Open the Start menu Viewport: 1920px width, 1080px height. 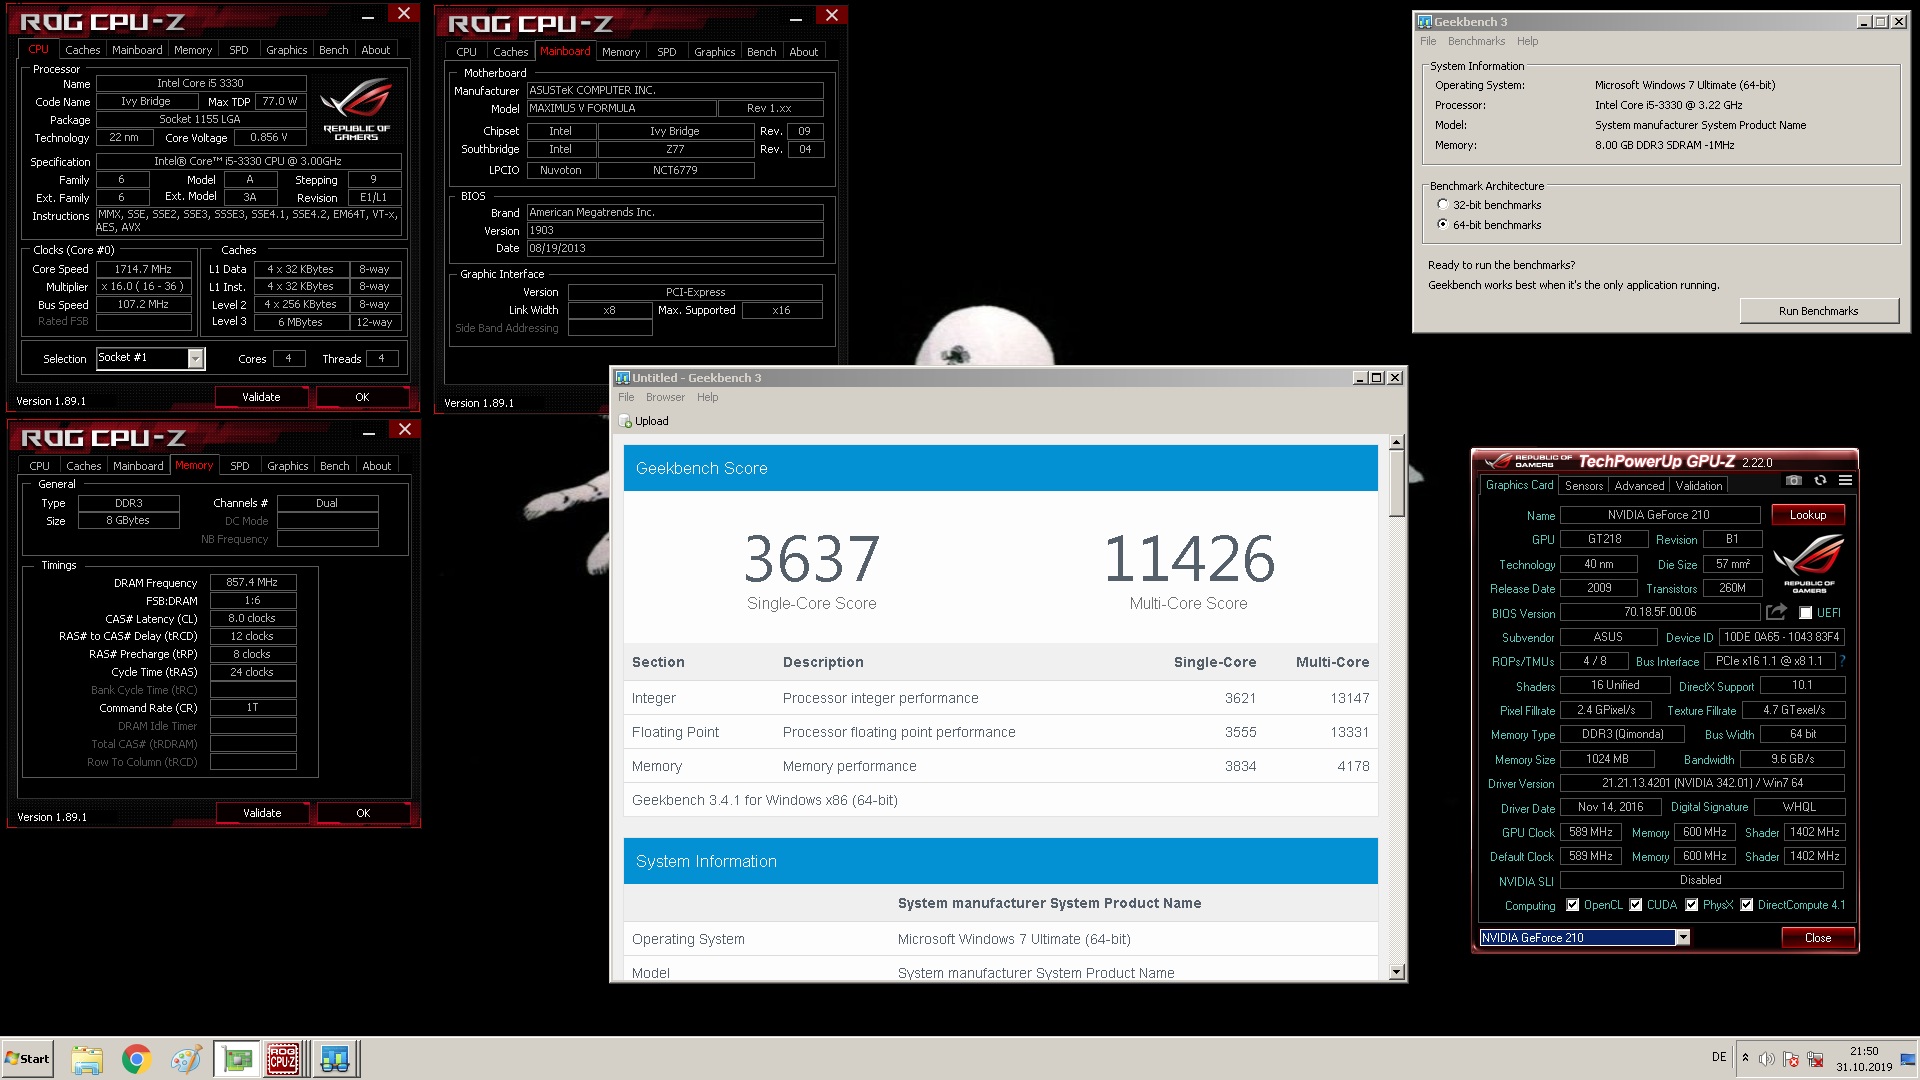27,1059
